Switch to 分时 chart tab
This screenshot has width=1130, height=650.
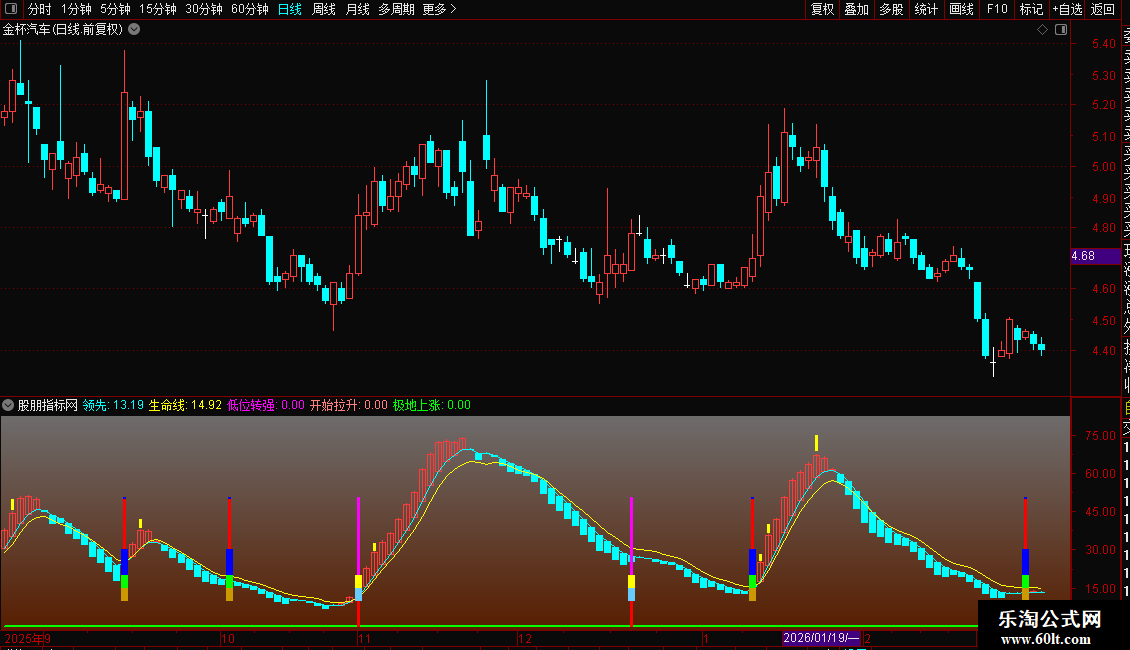pyautogui.click(x=40, y=9)
